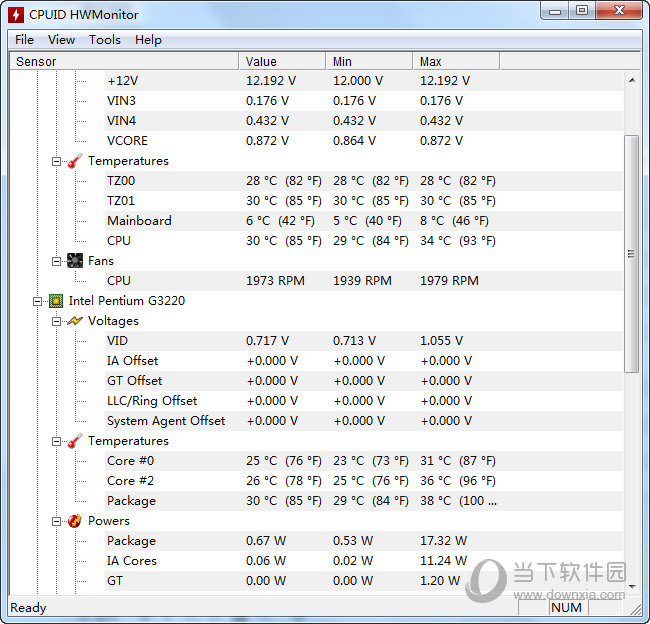This screenshot has width=650, height=624.
Task: Click the thermometer icon beside mainboard Temperatures
Action: coord(75,161)
